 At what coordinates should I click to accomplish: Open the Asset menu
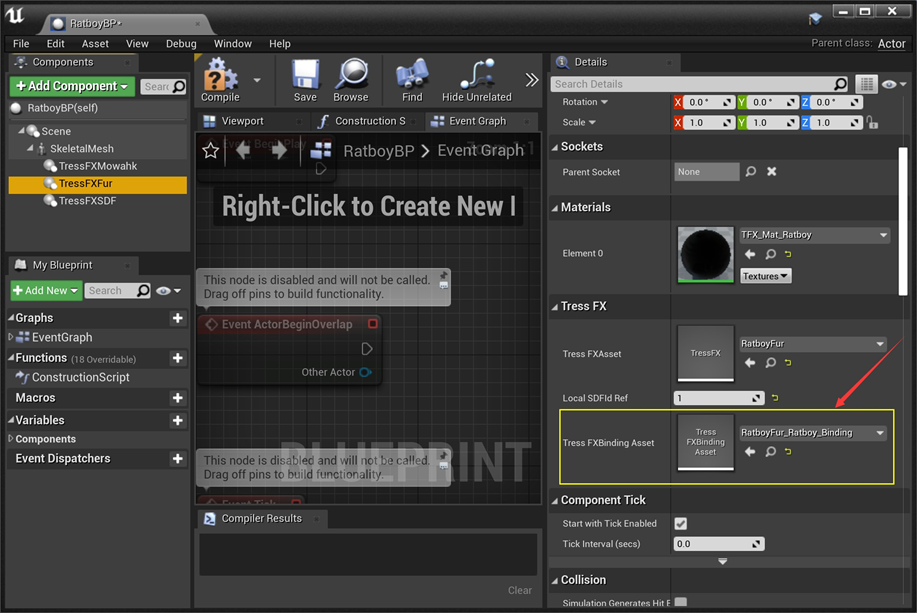tap(95, 44)
